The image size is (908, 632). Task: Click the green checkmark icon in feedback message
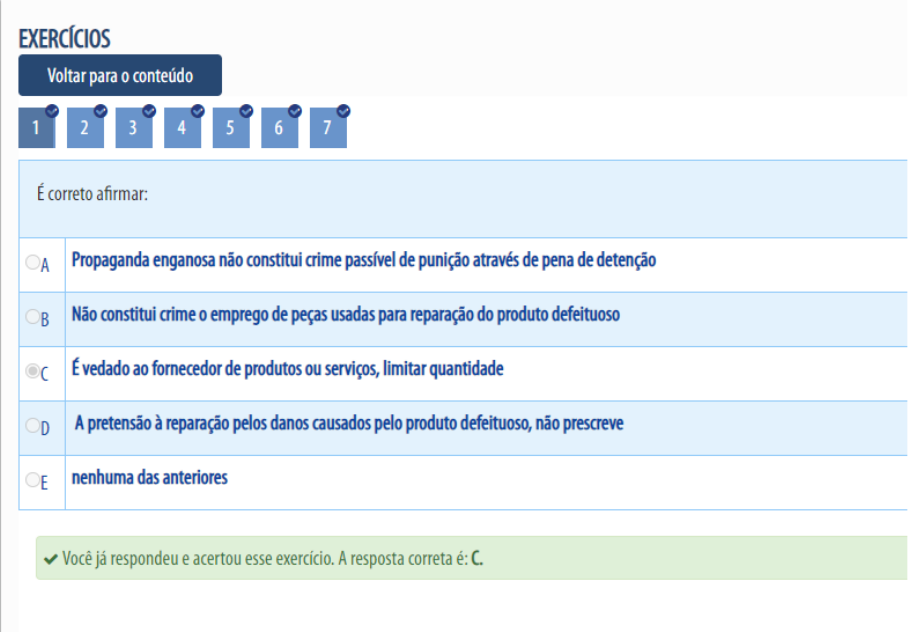click(49, 558)
